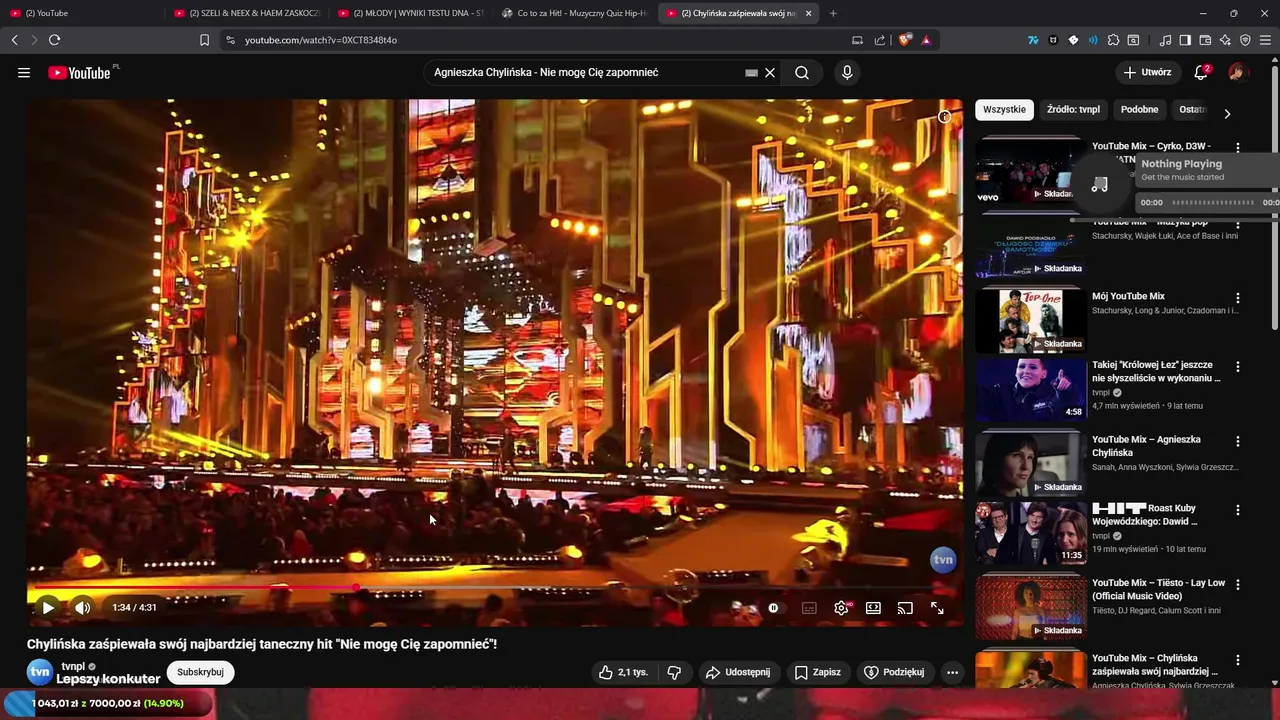
Task: Reload the page
Action: [54, 40]
